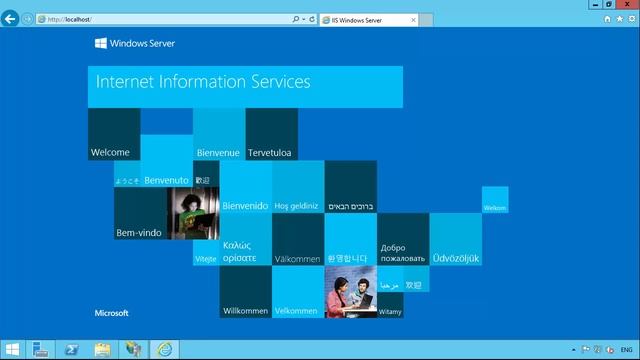Close the IIS Windows Server tab
640x360 pixels.
pyautogui.click(x=413, y=20)
